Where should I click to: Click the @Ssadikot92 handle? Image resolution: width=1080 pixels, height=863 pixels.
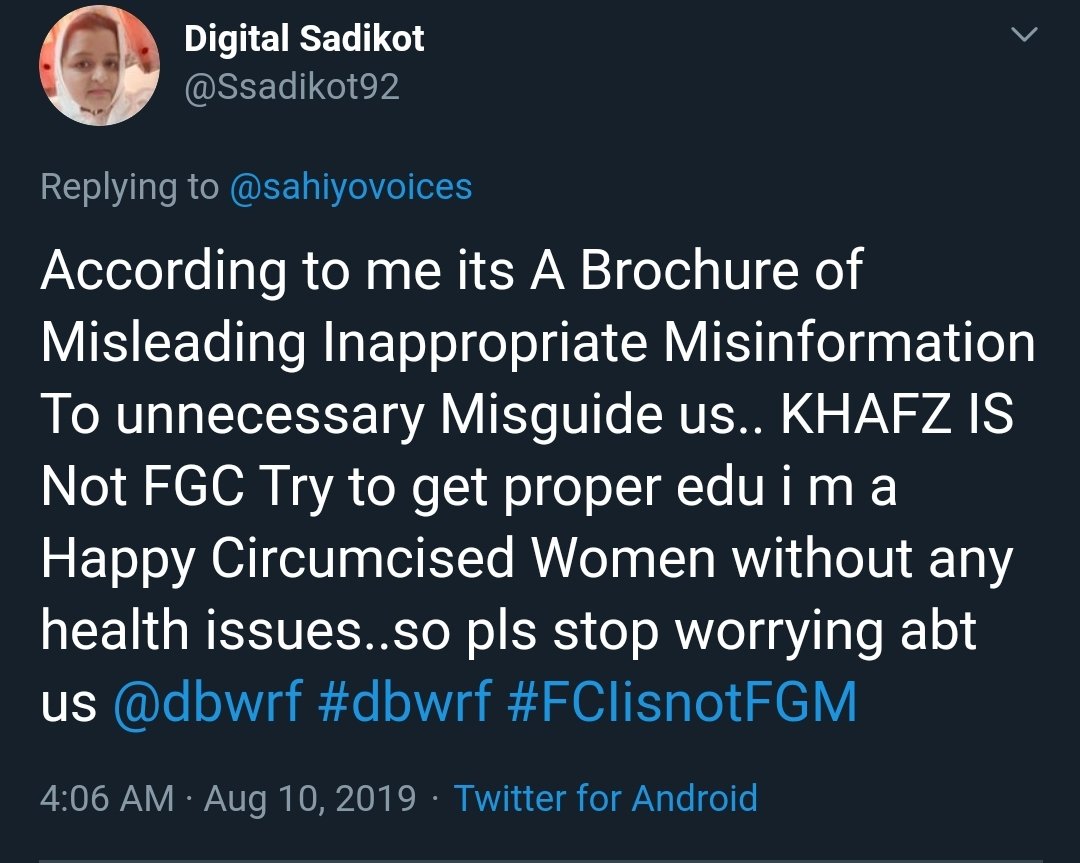tap(292, 87)
